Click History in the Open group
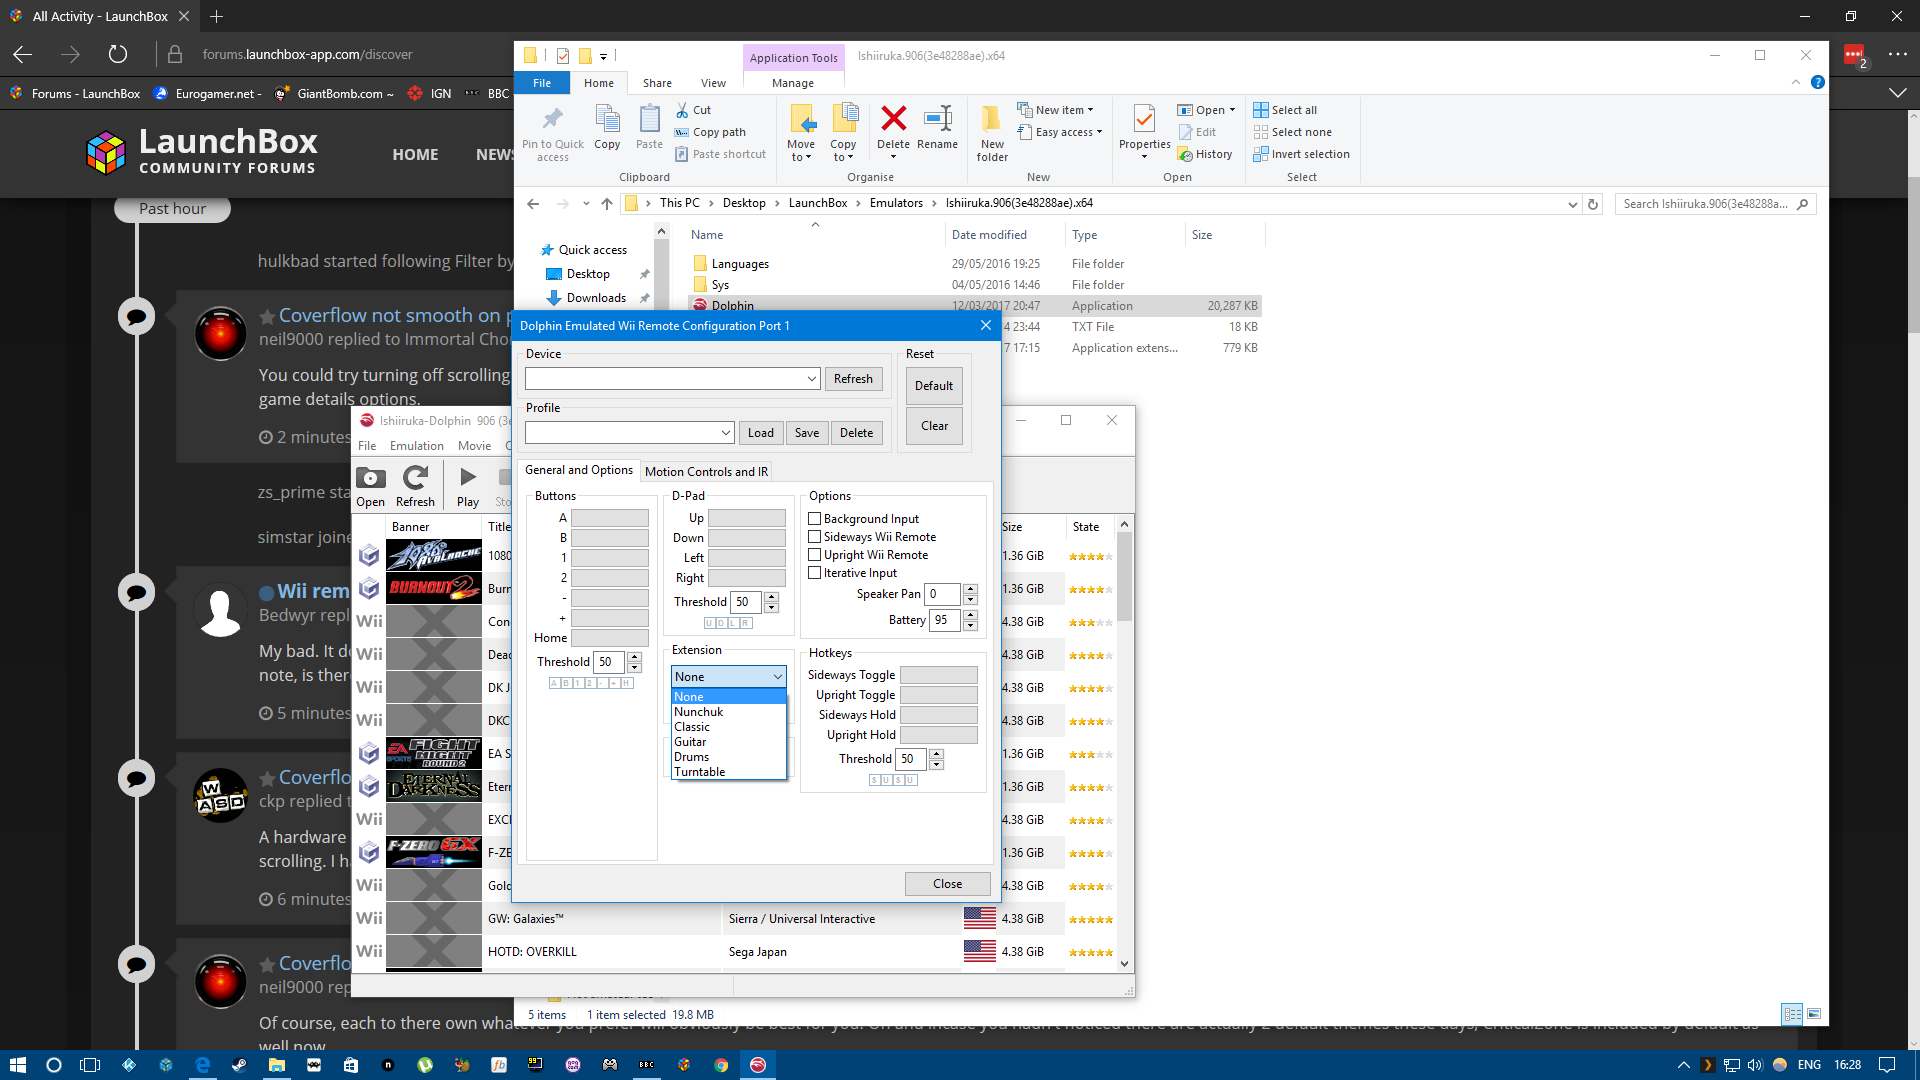The height and width of the screenshot is (1080, 1920). 1205,154
